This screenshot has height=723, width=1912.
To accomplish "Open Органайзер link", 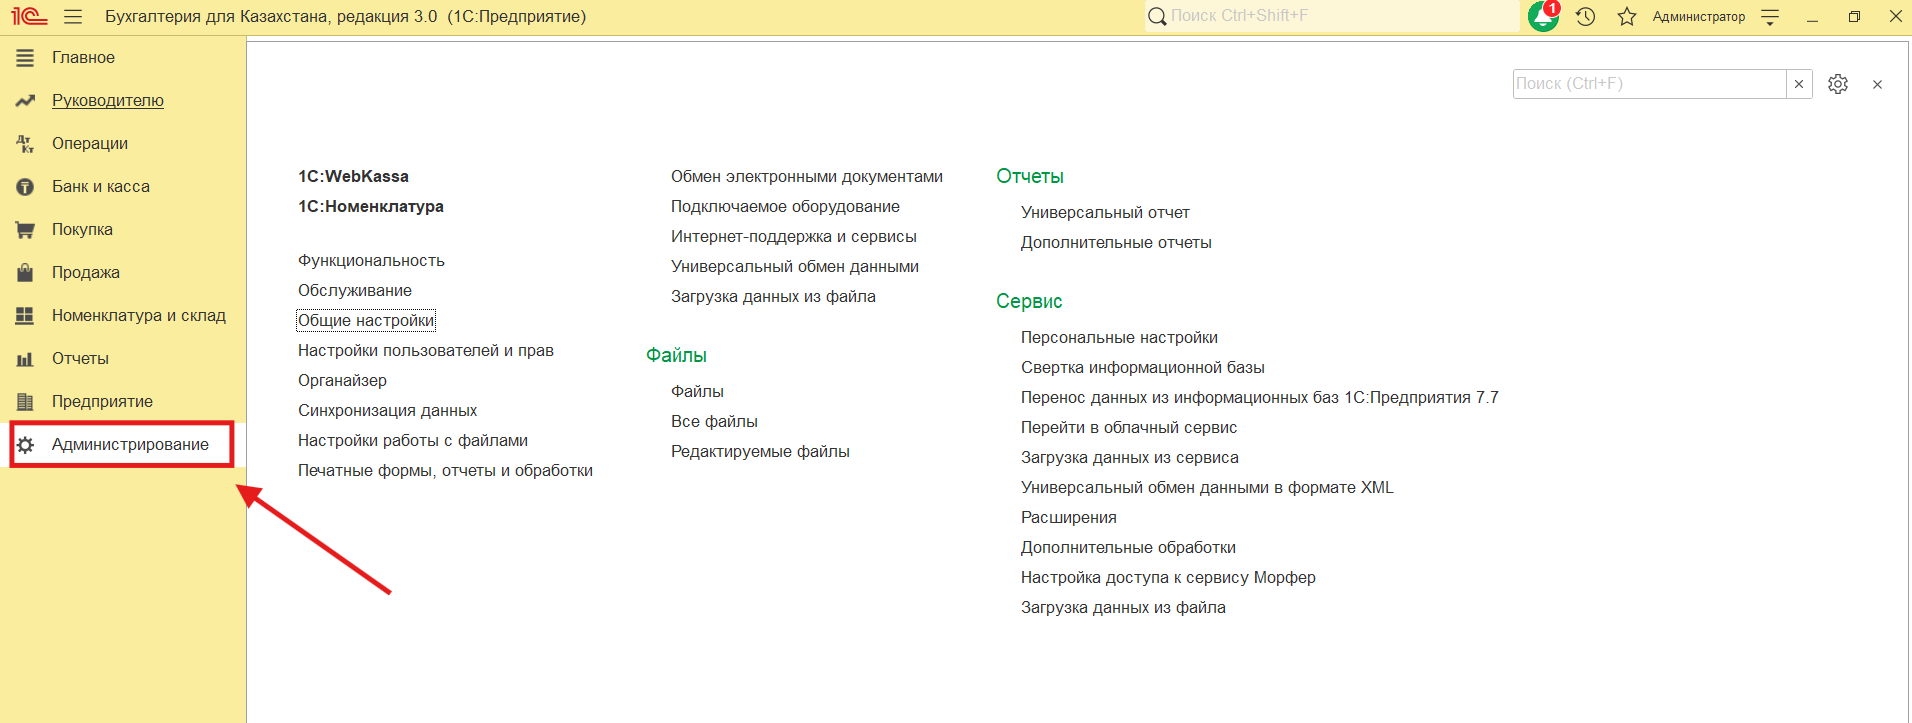I will [342, 381].
